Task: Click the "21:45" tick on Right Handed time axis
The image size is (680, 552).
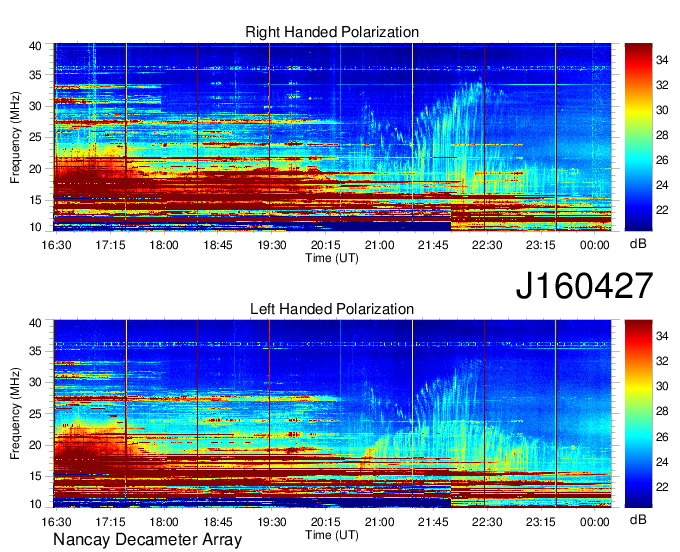Action: coord(433,245)
